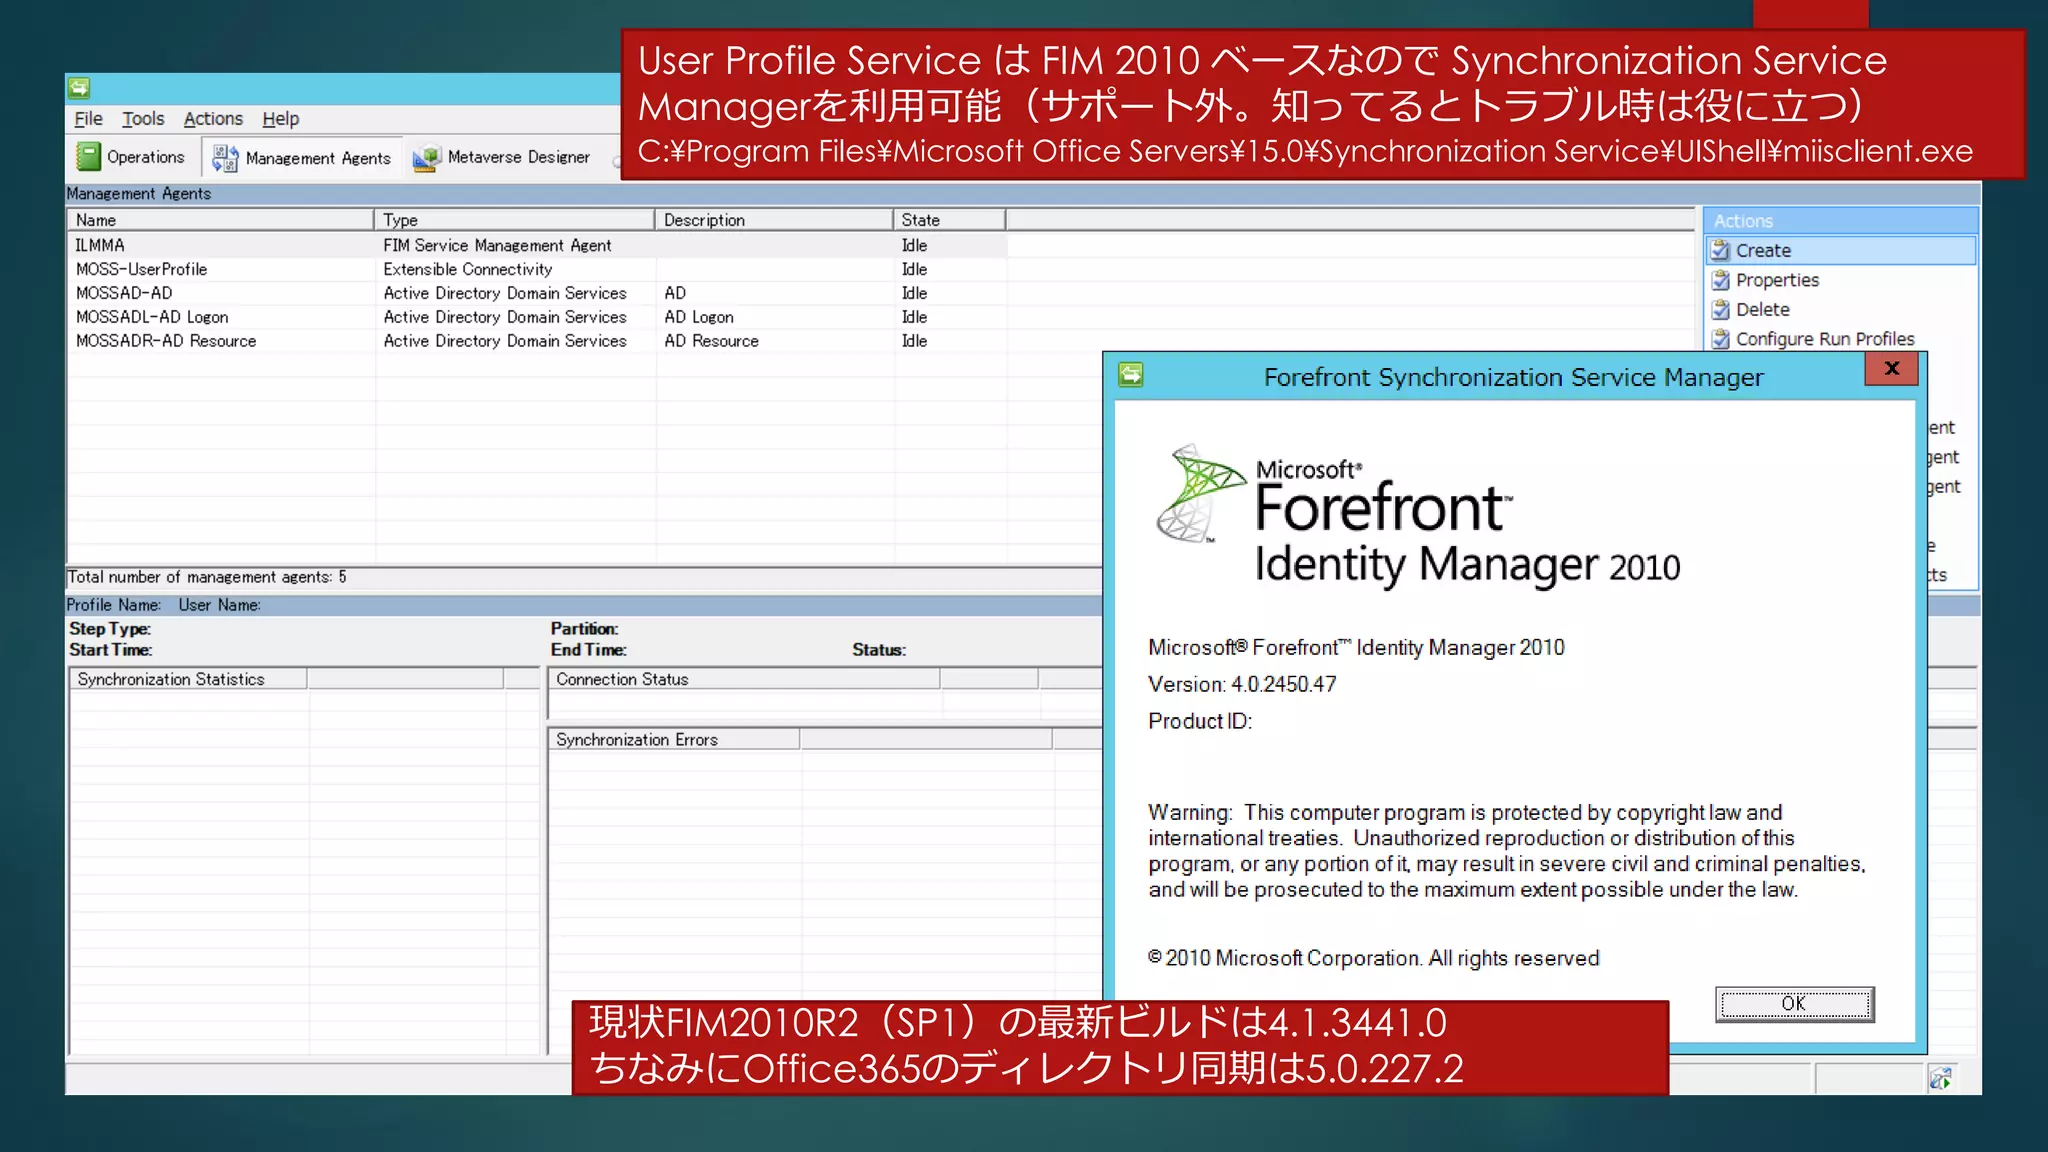Sort agents by State column header
2048x1152 pixels.
[x=948, y=220]
